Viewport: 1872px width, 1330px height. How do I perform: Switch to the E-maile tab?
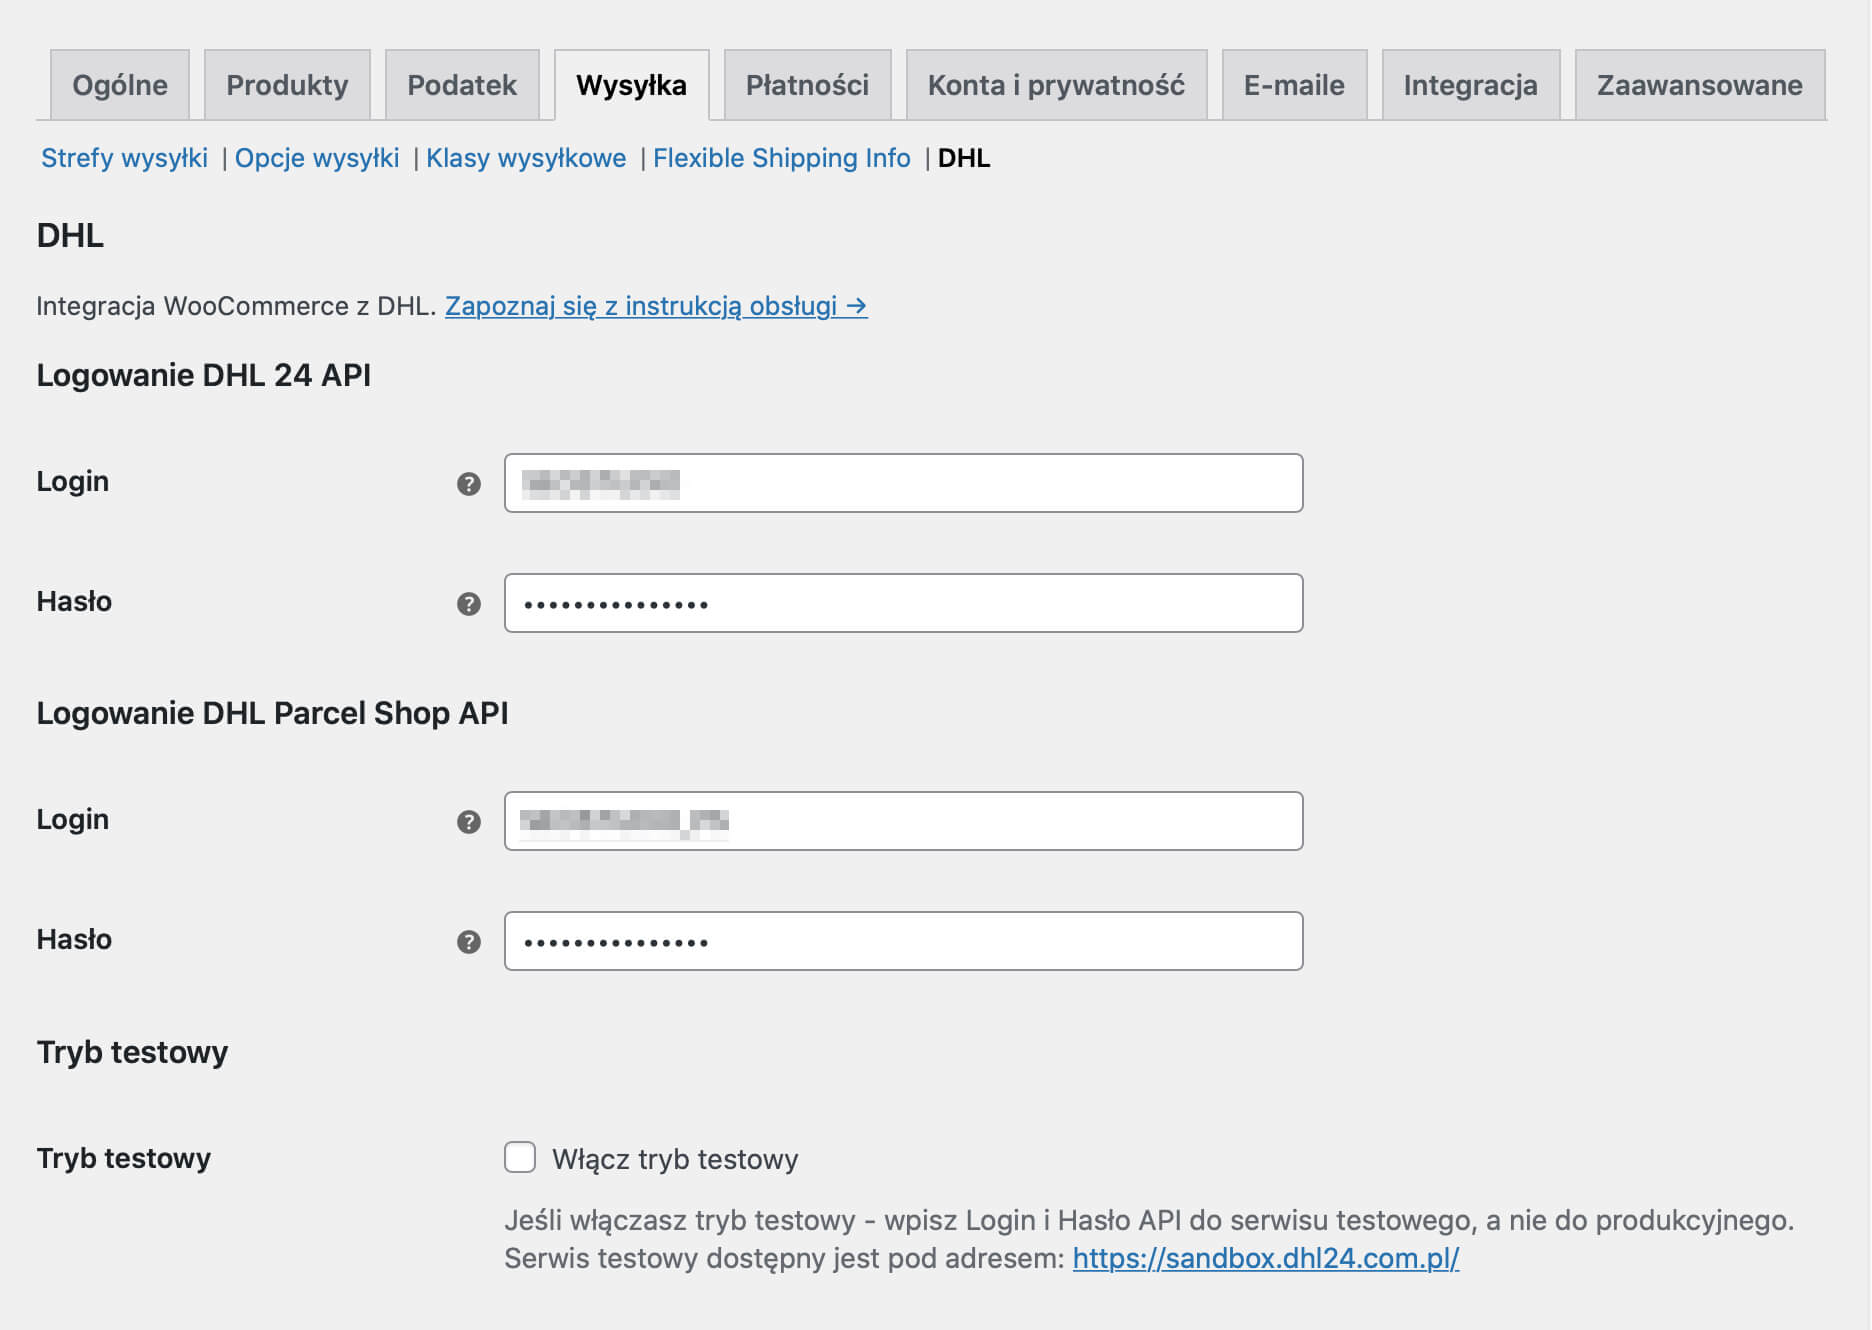(x=1294, y=85)
